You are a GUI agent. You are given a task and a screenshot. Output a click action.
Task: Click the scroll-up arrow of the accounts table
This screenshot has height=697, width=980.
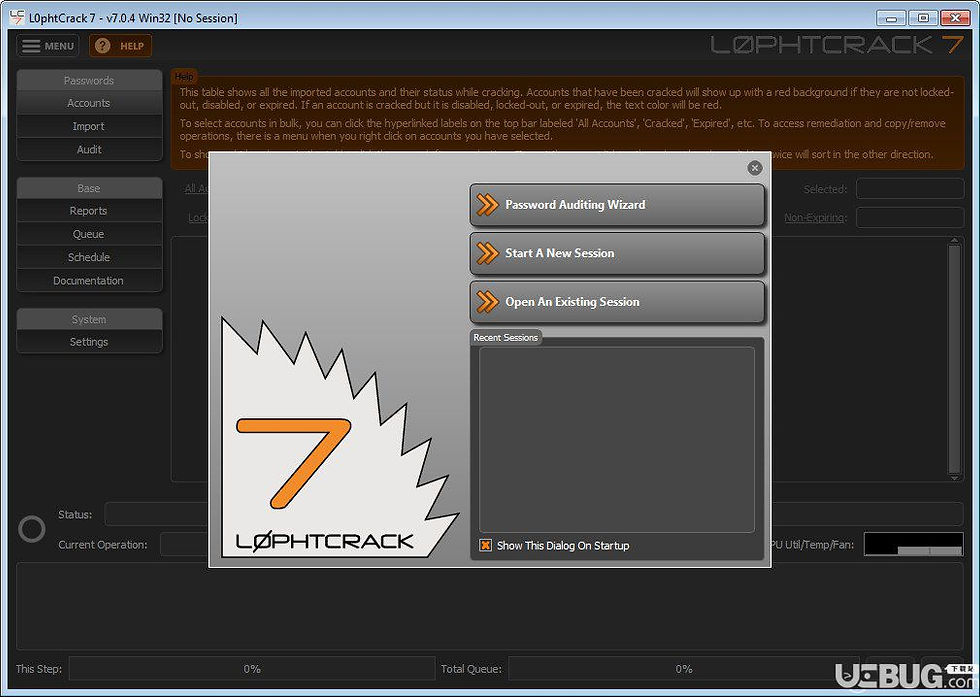954,241
